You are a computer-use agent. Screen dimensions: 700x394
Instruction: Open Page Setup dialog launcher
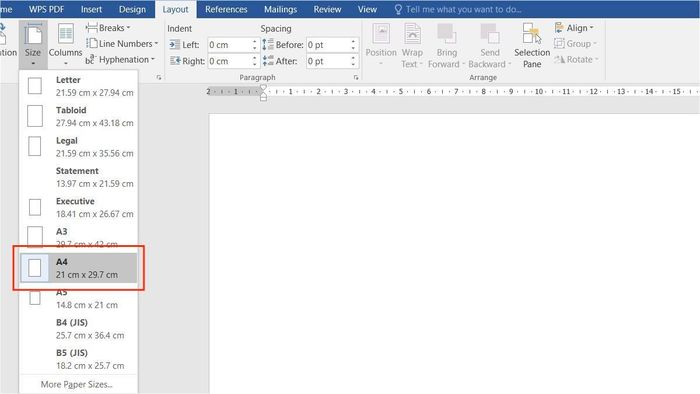point(159,77)
